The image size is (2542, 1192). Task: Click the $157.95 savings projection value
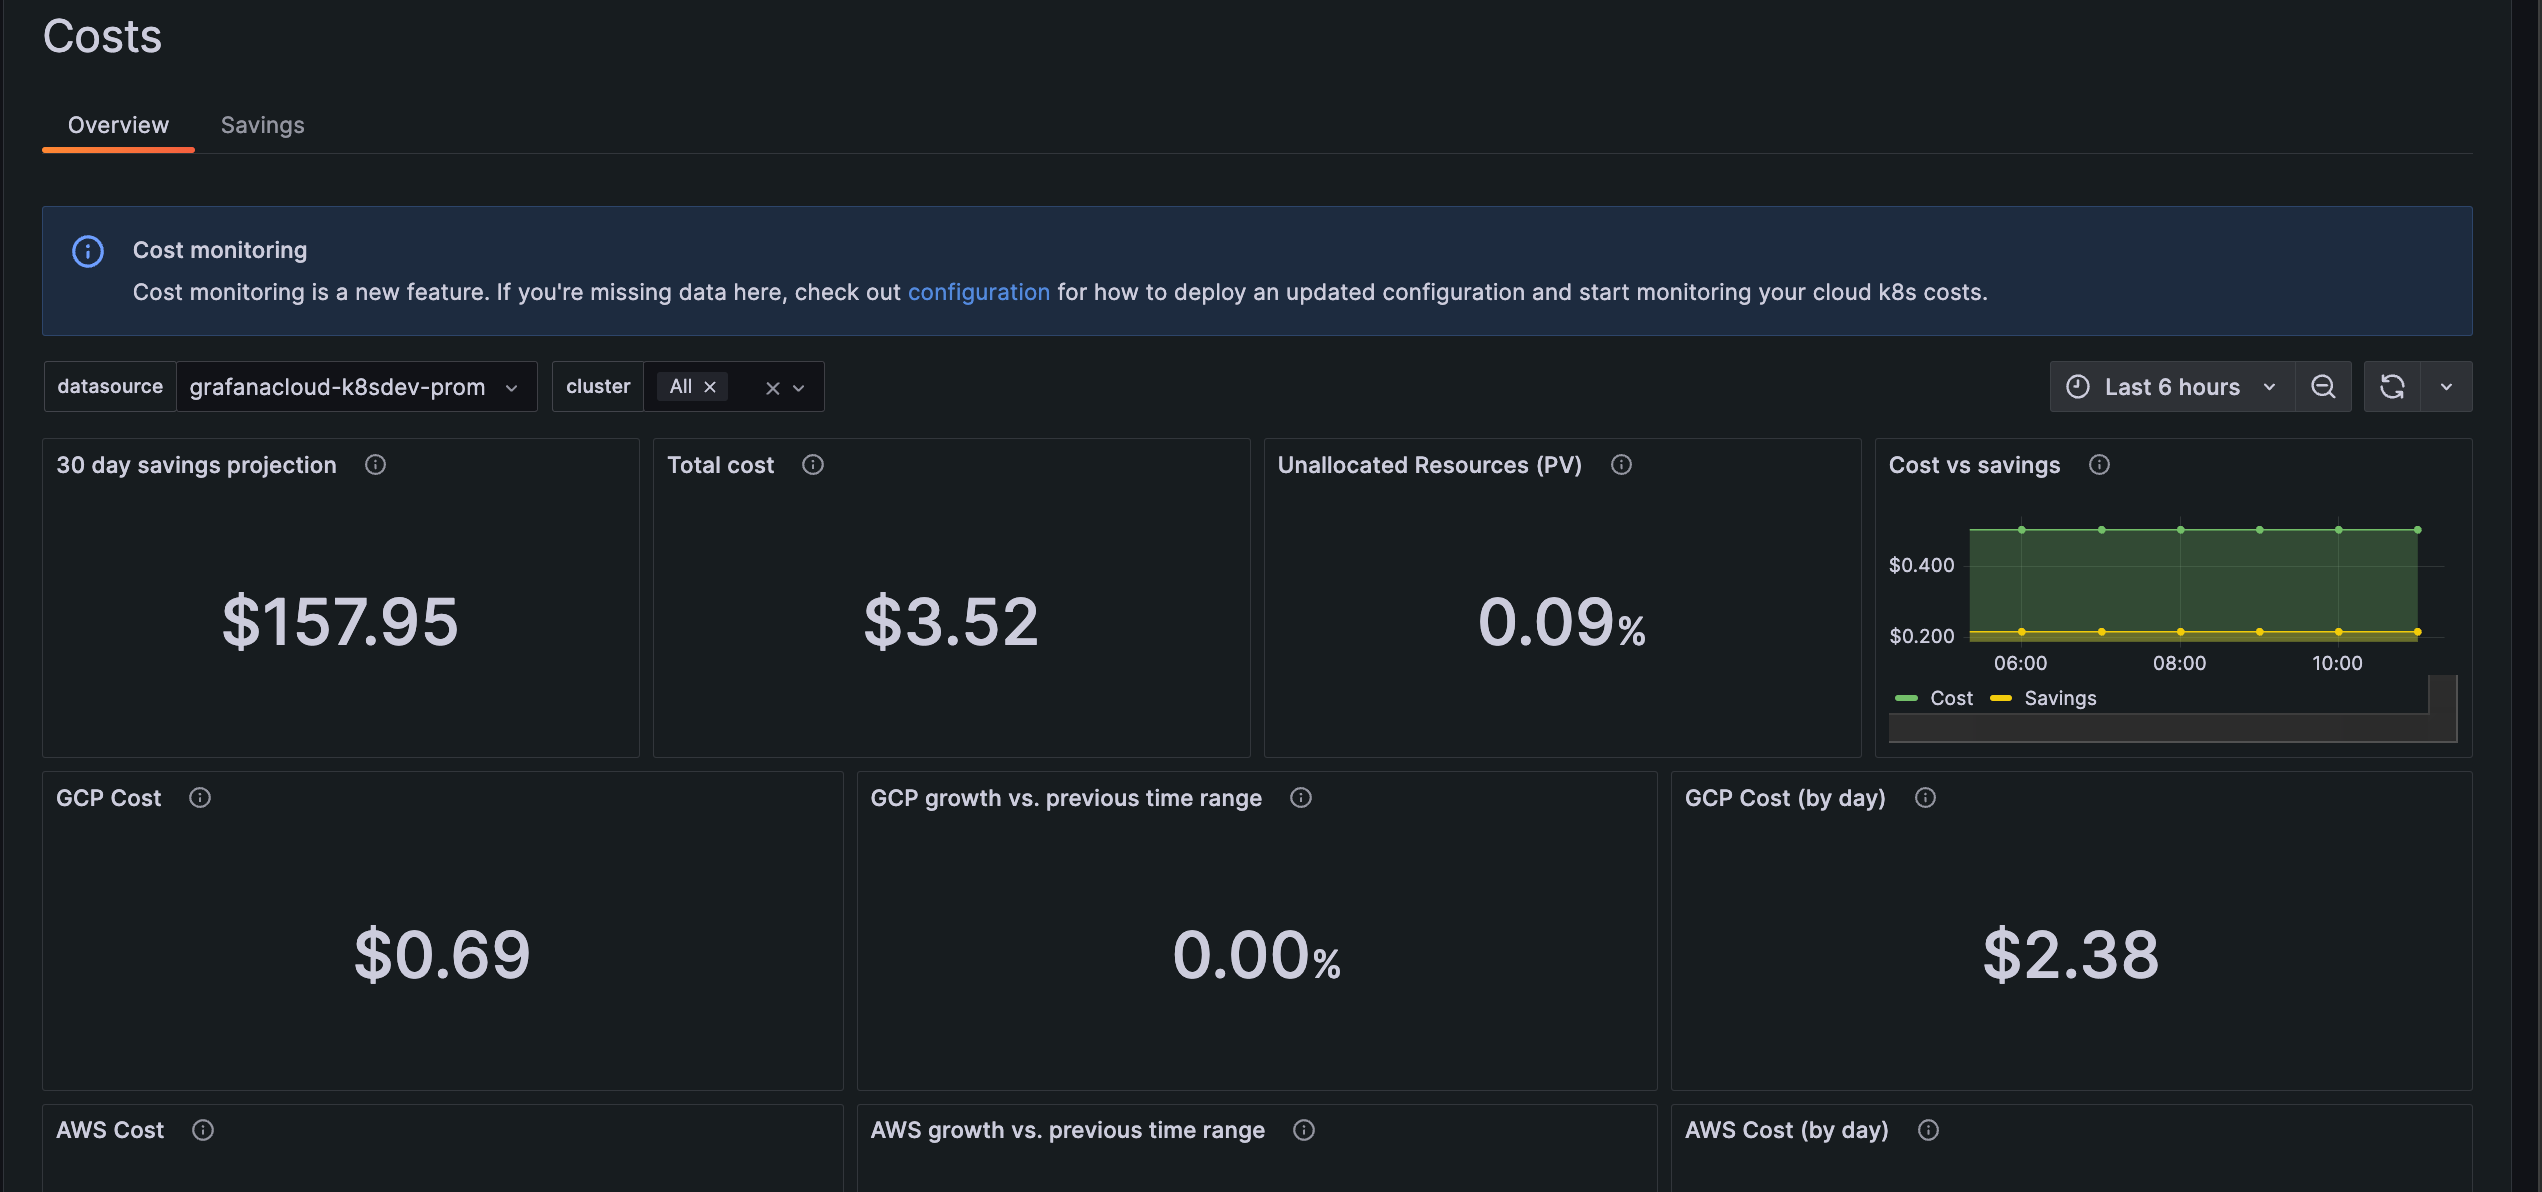coord(340,622)
